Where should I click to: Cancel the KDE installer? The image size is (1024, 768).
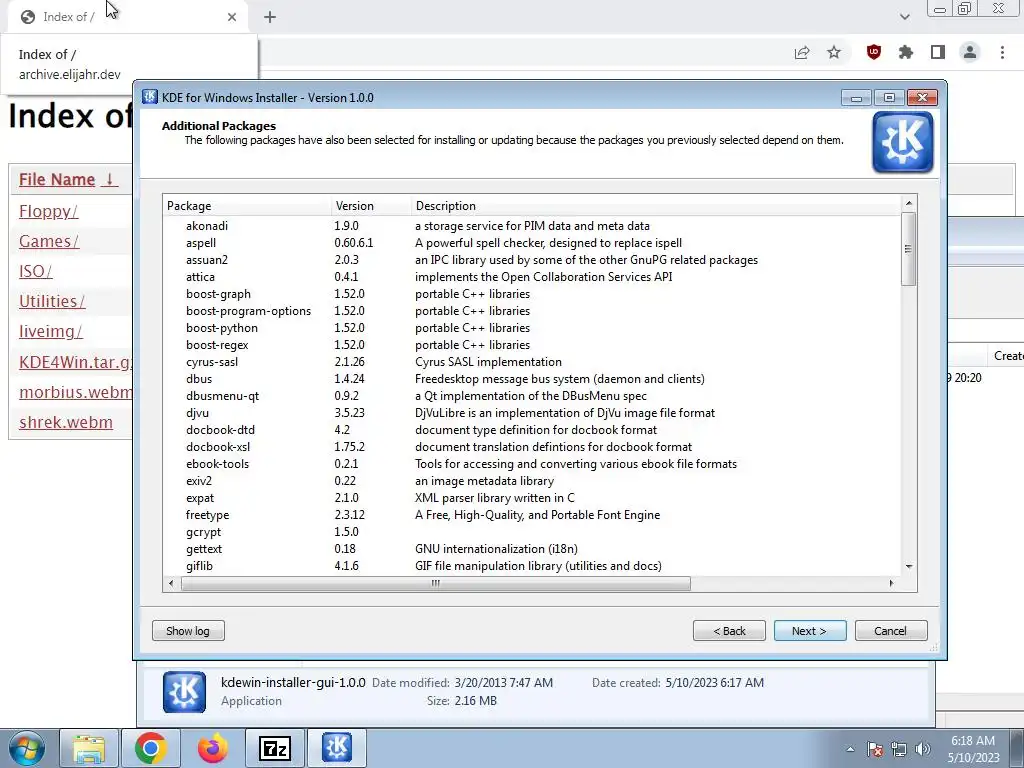[x=891, y=631]
